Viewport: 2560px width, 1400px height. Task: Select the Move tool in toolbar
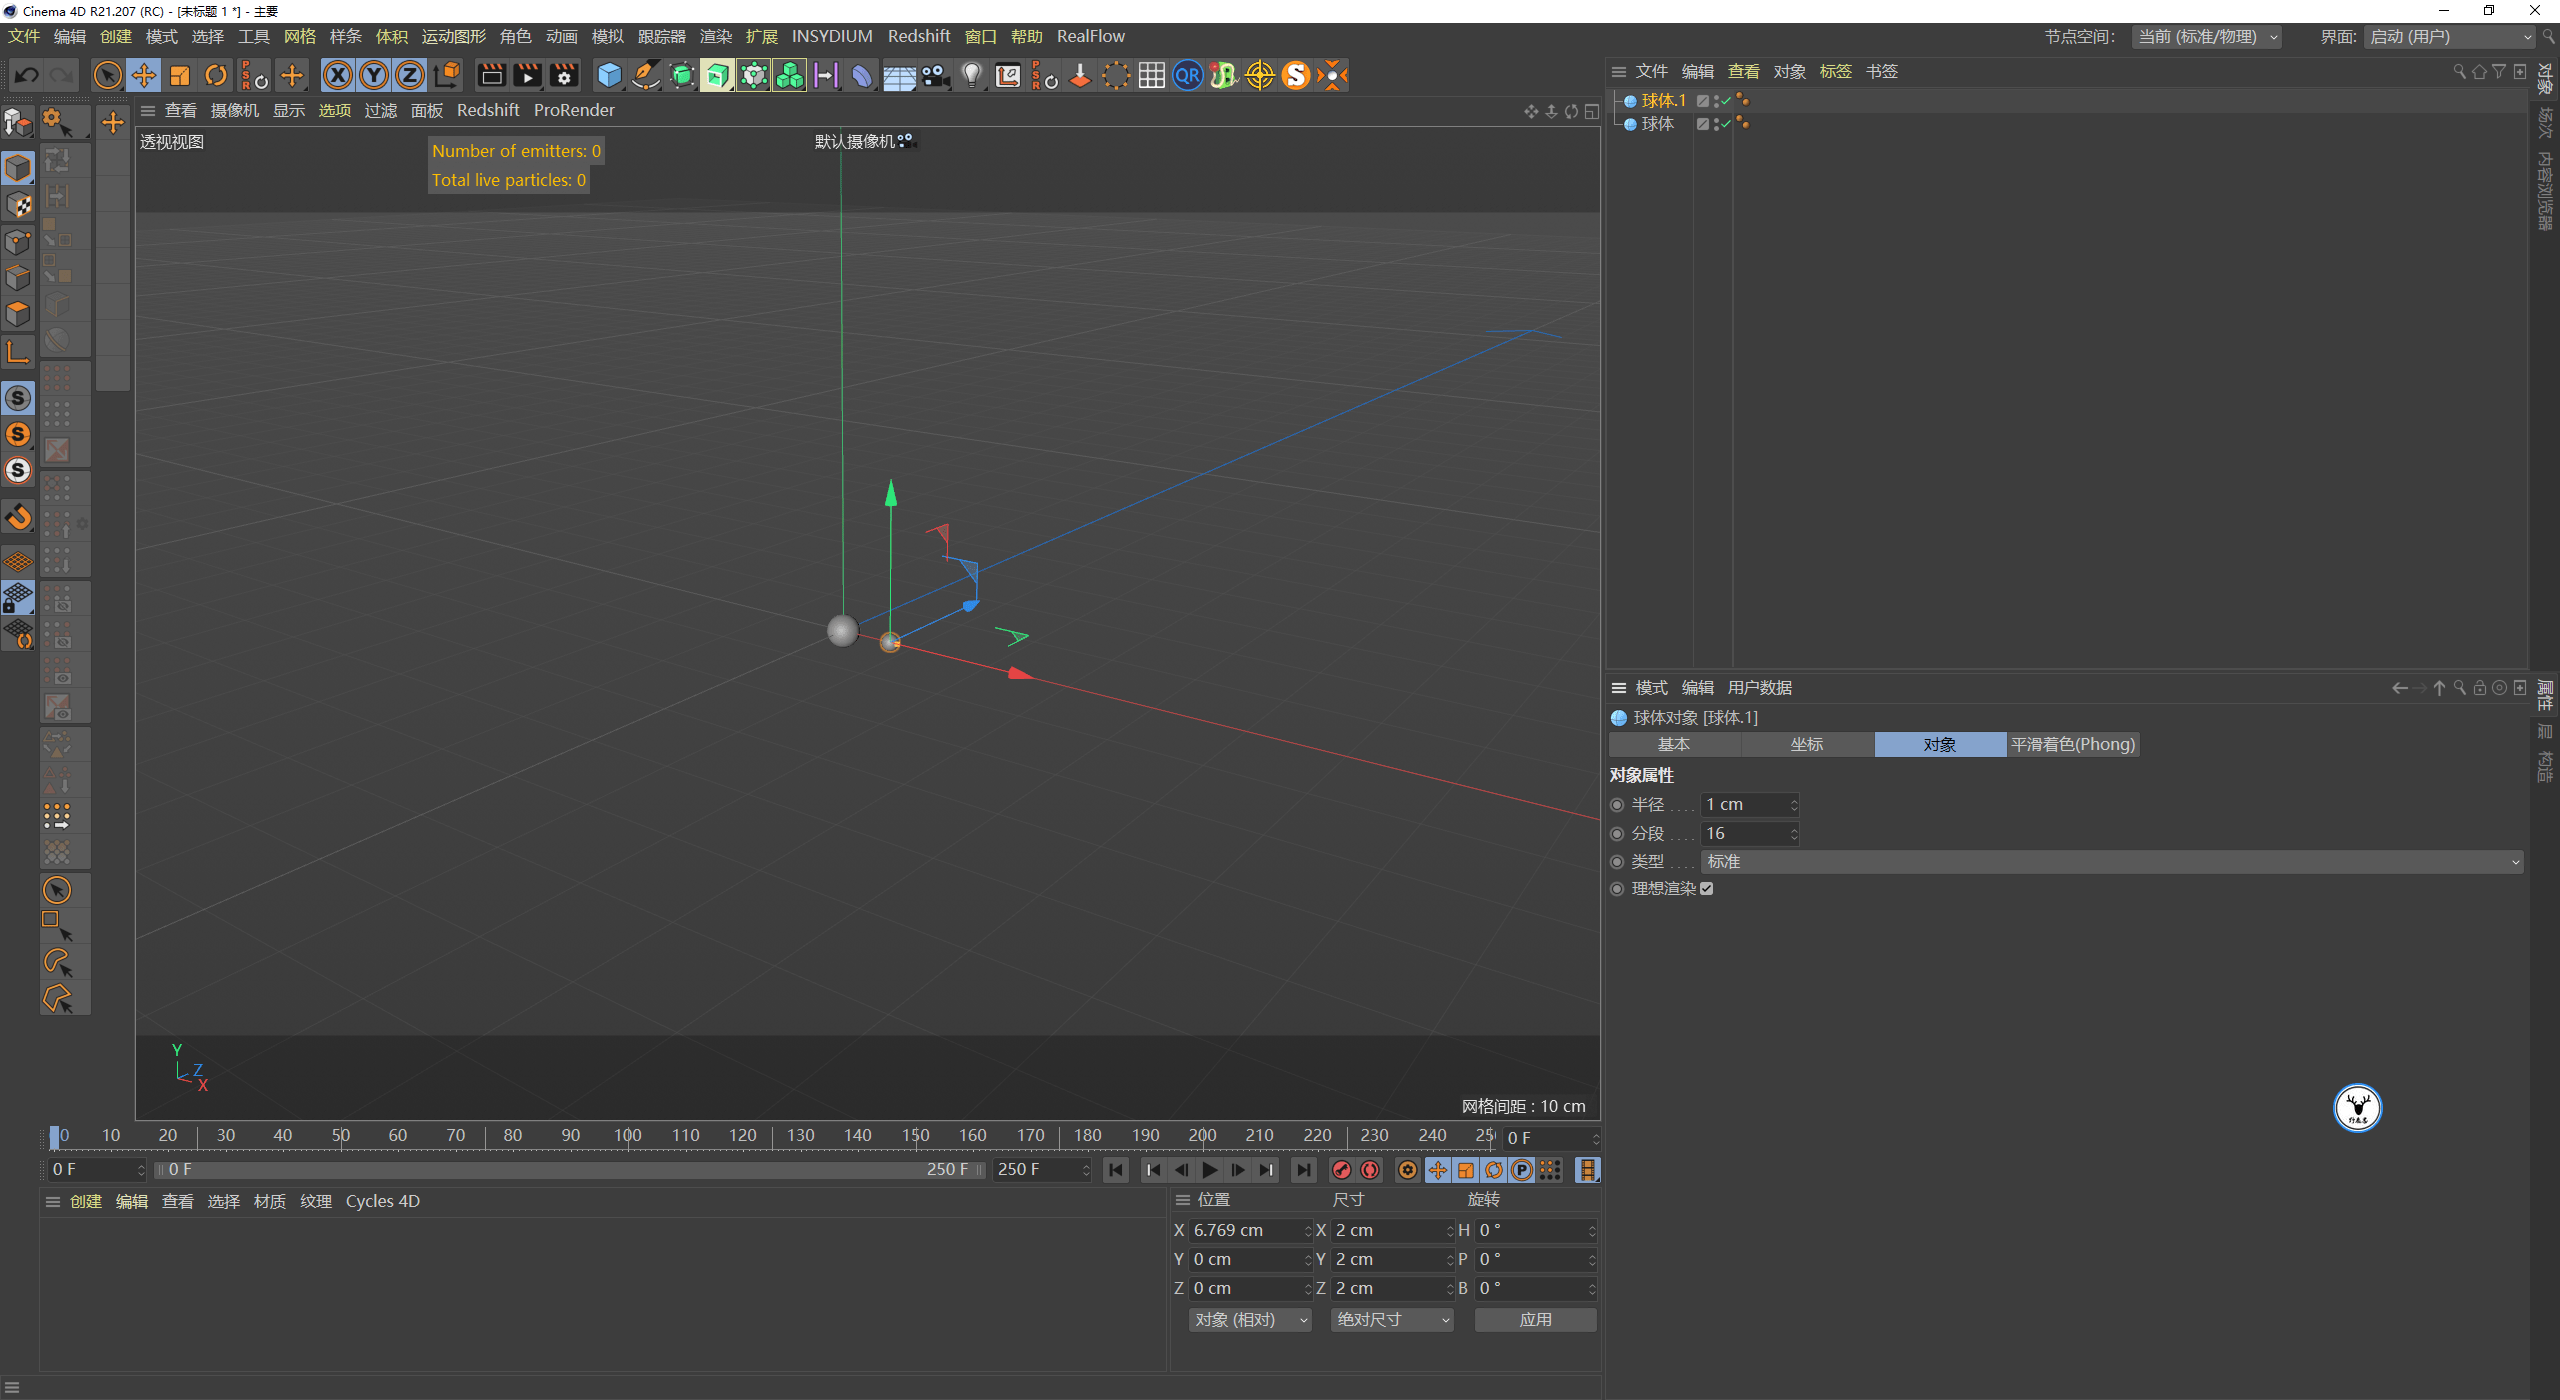click(144, 75)
